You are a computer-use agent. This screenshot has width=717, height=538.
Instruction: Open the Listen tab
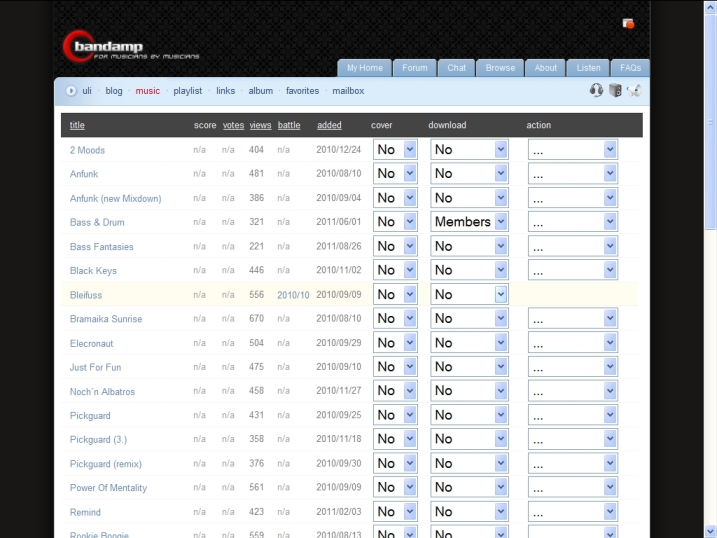point(588,68)
